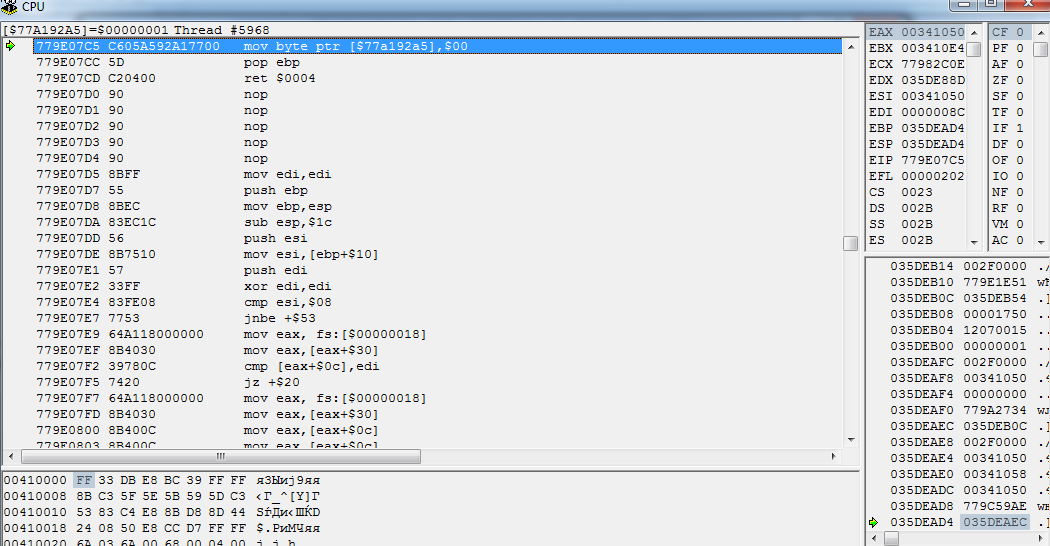Click highlighted stack value 035DEAEC

(994, 522)
